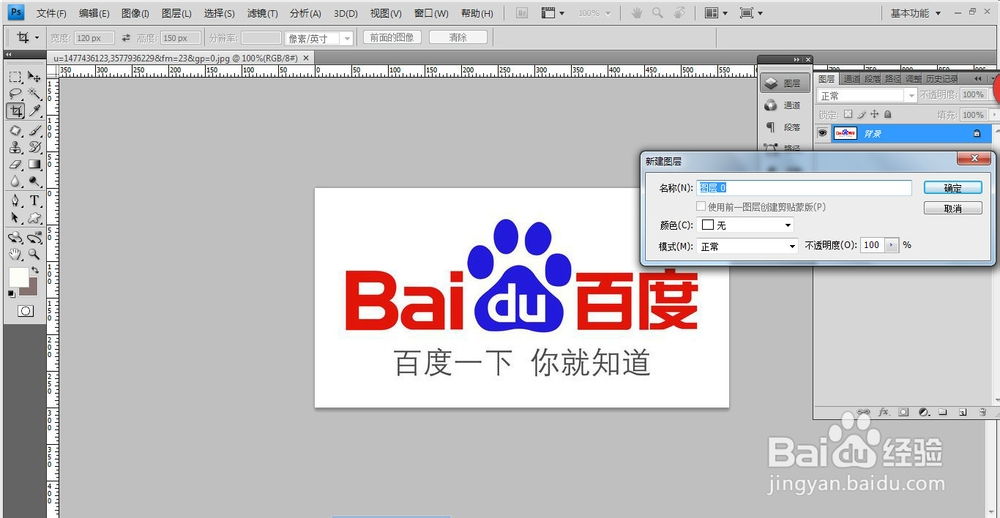Select the Custom Shape tool
This screenshot has width=1000, height=518.
point(34,218)
